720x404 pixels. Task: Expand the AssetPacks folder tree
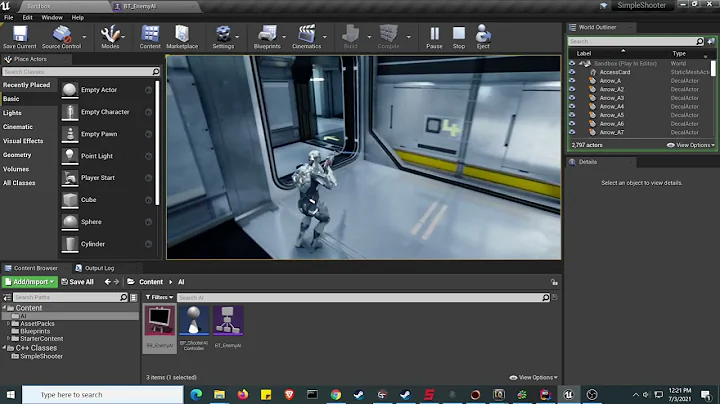coord(8,324)
